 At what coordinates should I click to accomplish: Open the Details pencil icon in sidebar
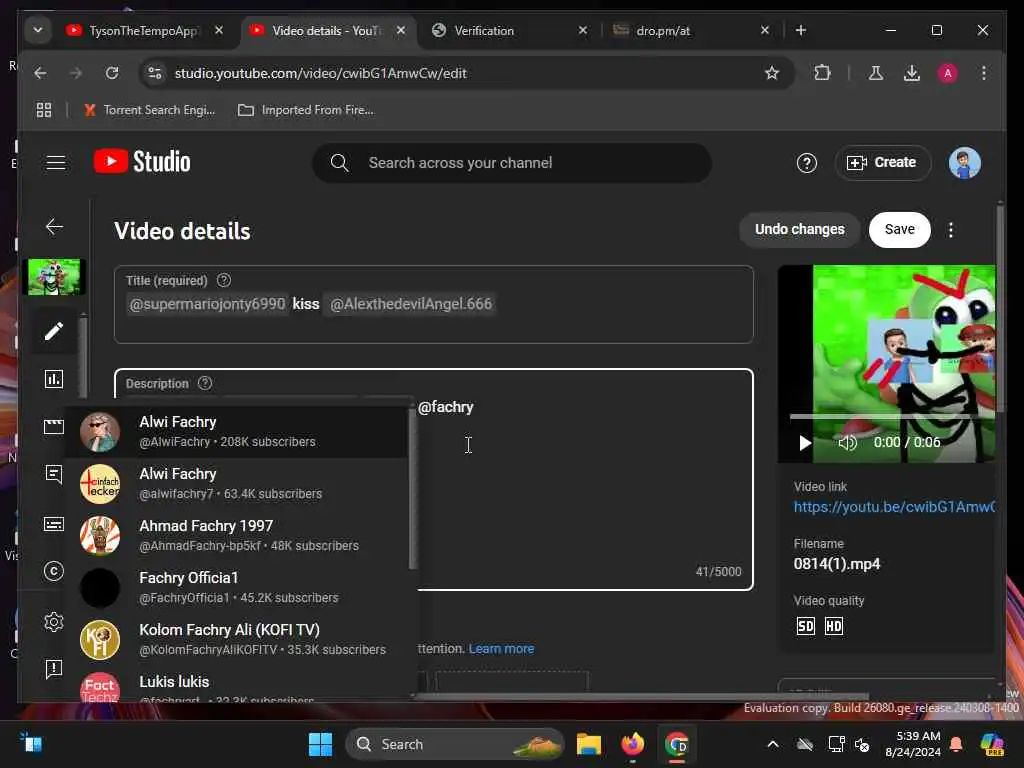(x=54, y=331)
